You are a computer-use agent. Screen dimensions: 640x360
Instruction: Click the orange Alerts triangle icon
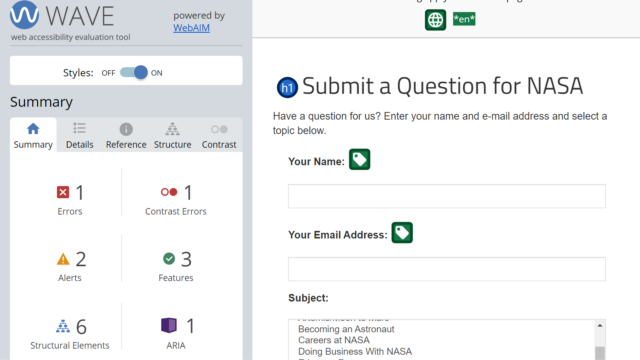[63, 259]
